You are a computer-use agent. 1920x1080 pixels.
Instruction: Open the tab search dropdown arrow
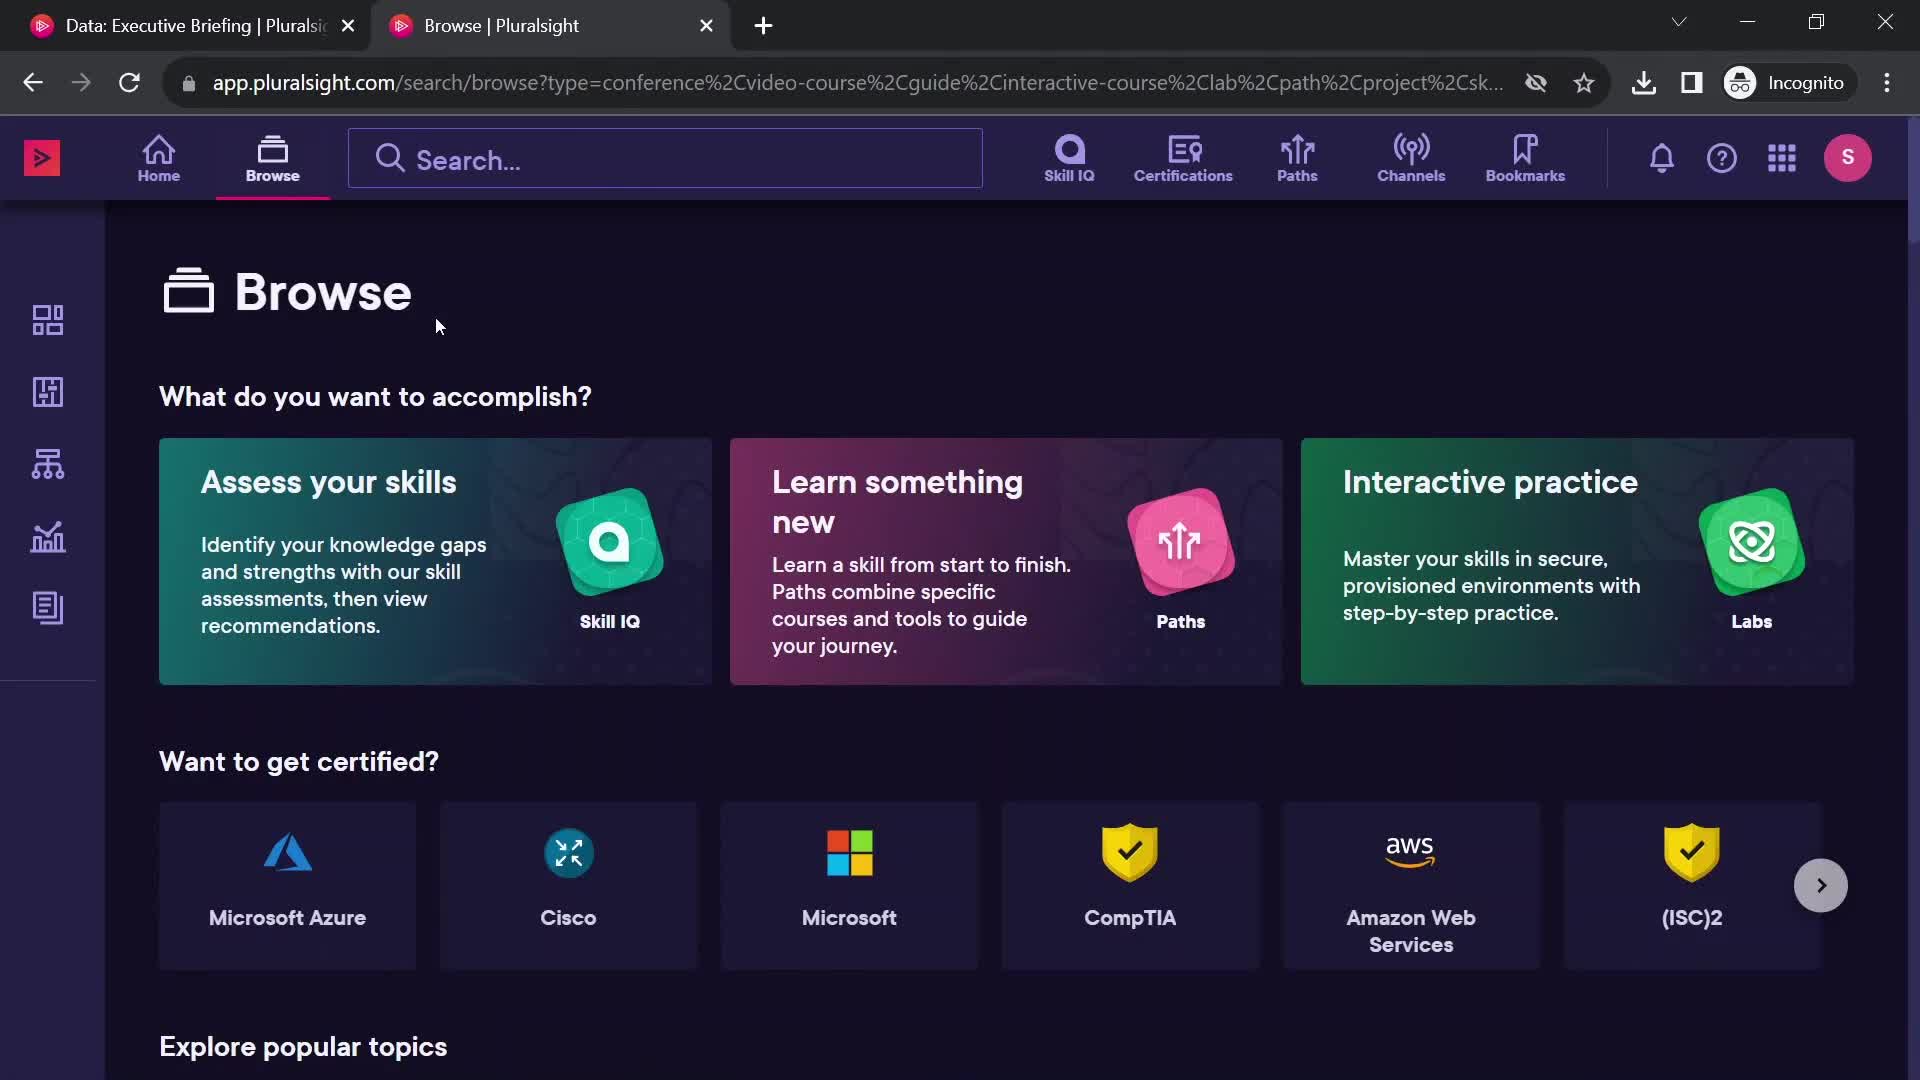1679,22
